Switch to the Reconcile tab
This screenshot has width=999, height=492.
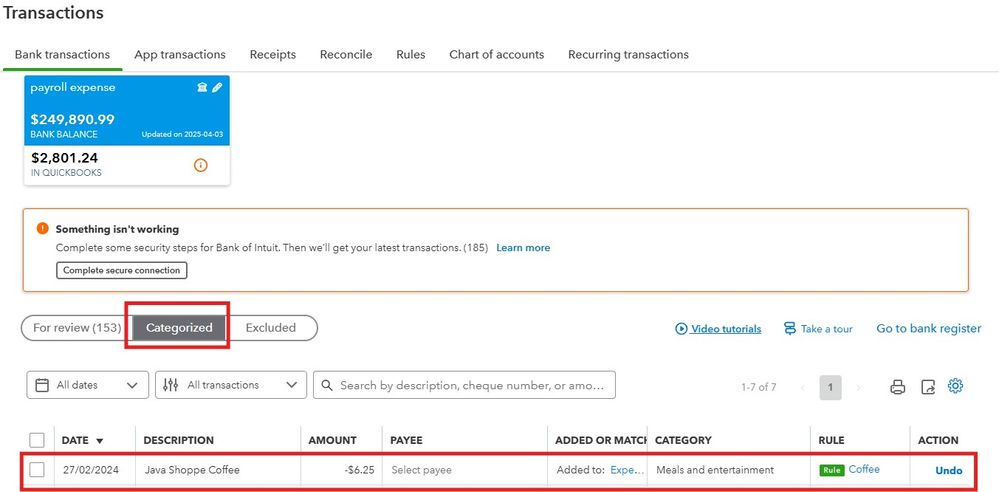pos(346,55)
